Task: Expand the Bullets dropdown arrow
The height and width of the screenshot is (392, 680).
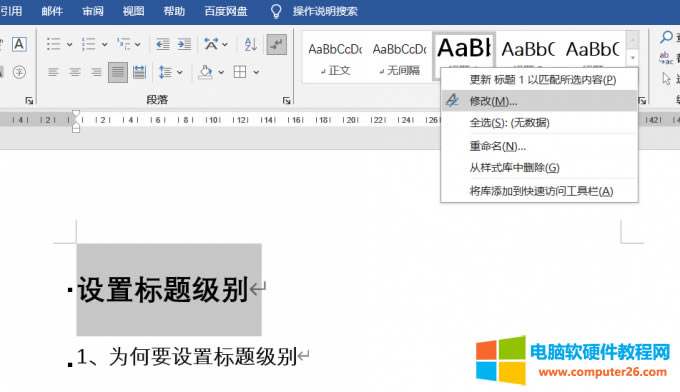Action: pyautogui.click(x=69, y=44)
